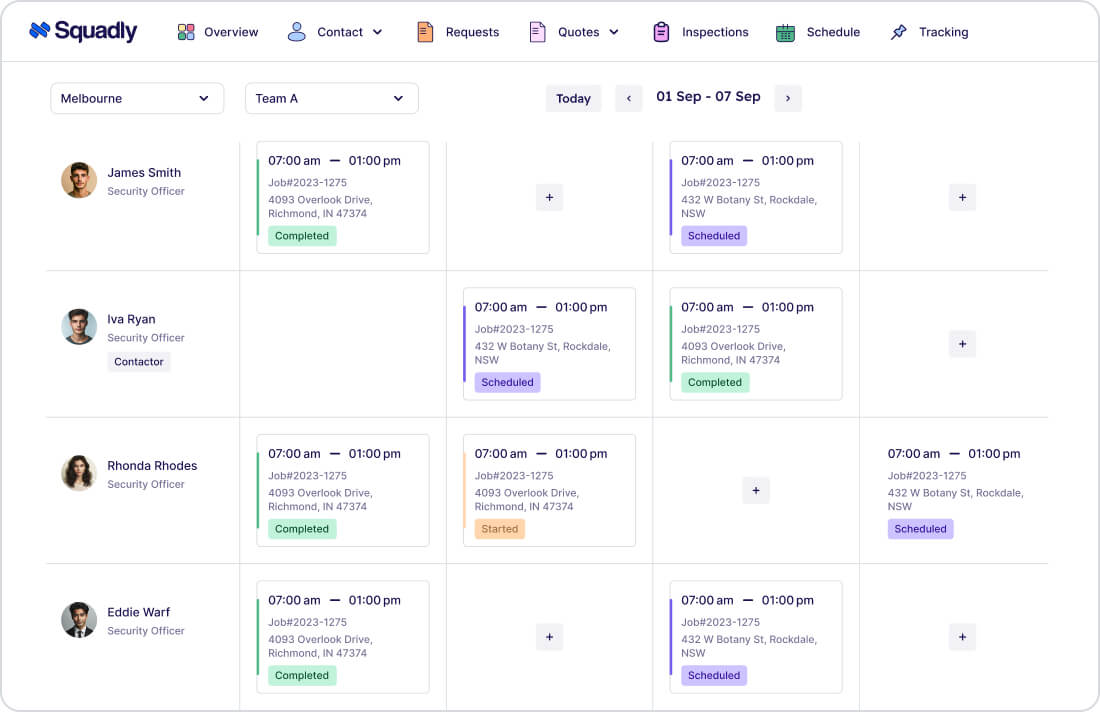Add shift for Iva Ryan in fourth day column

point(962,344)
